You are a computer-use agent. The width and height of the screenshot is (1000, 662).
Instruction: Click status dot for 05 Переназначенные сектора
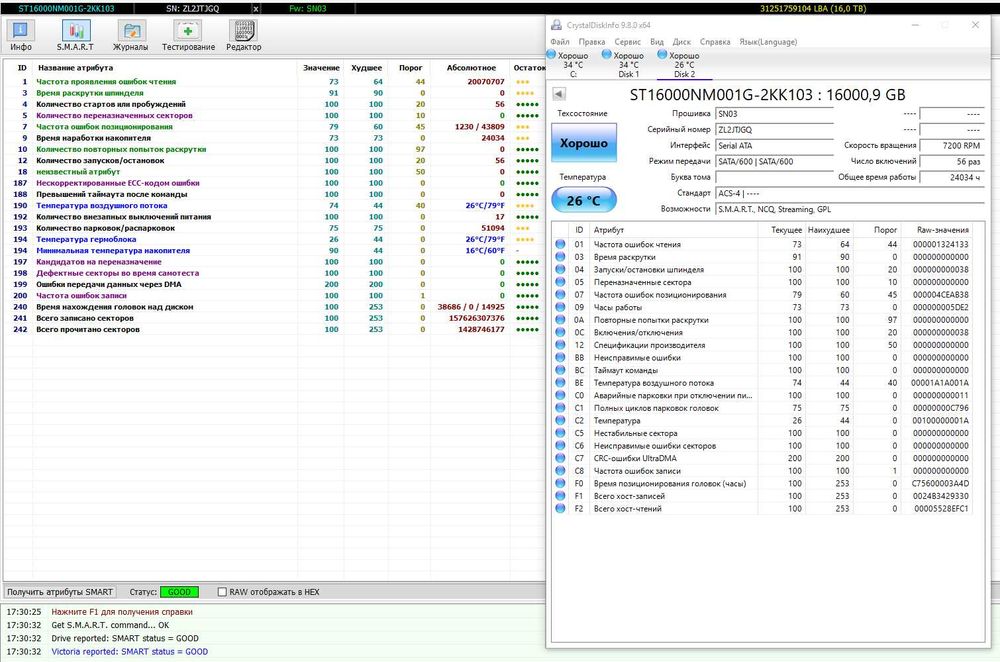(560, 282)
